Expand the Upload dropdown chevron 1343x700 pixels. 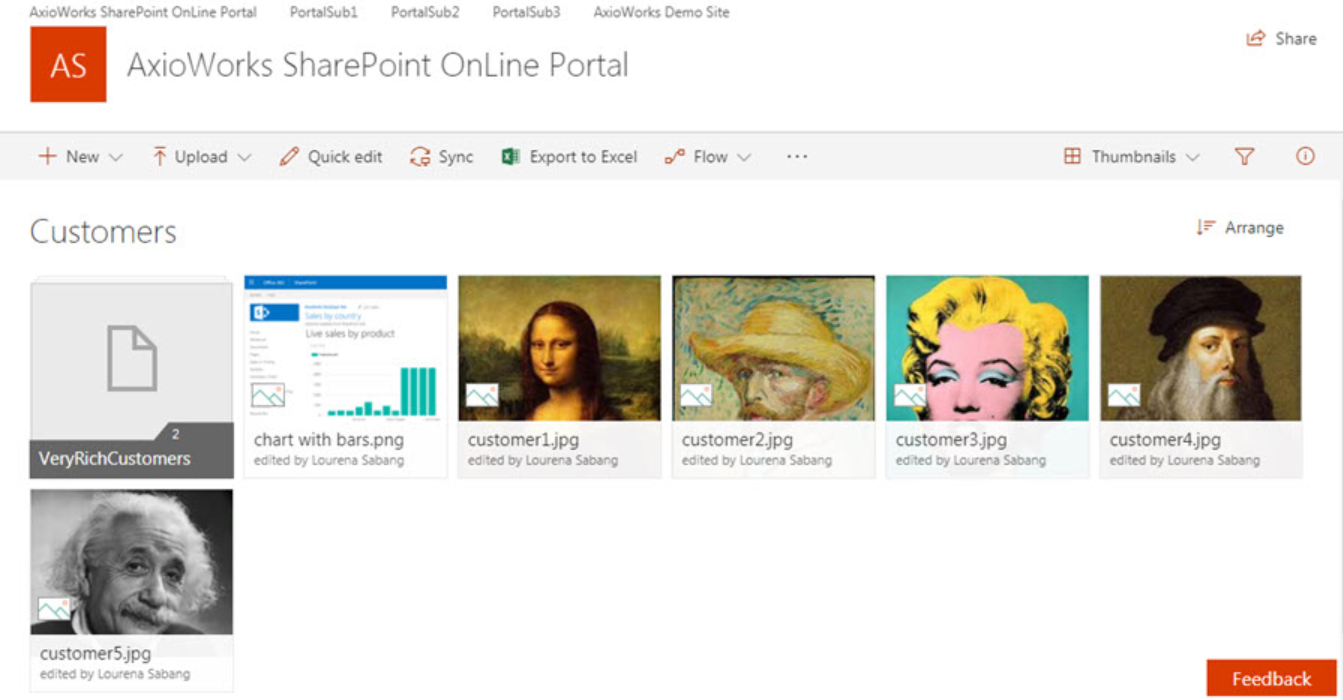(244, 157)
